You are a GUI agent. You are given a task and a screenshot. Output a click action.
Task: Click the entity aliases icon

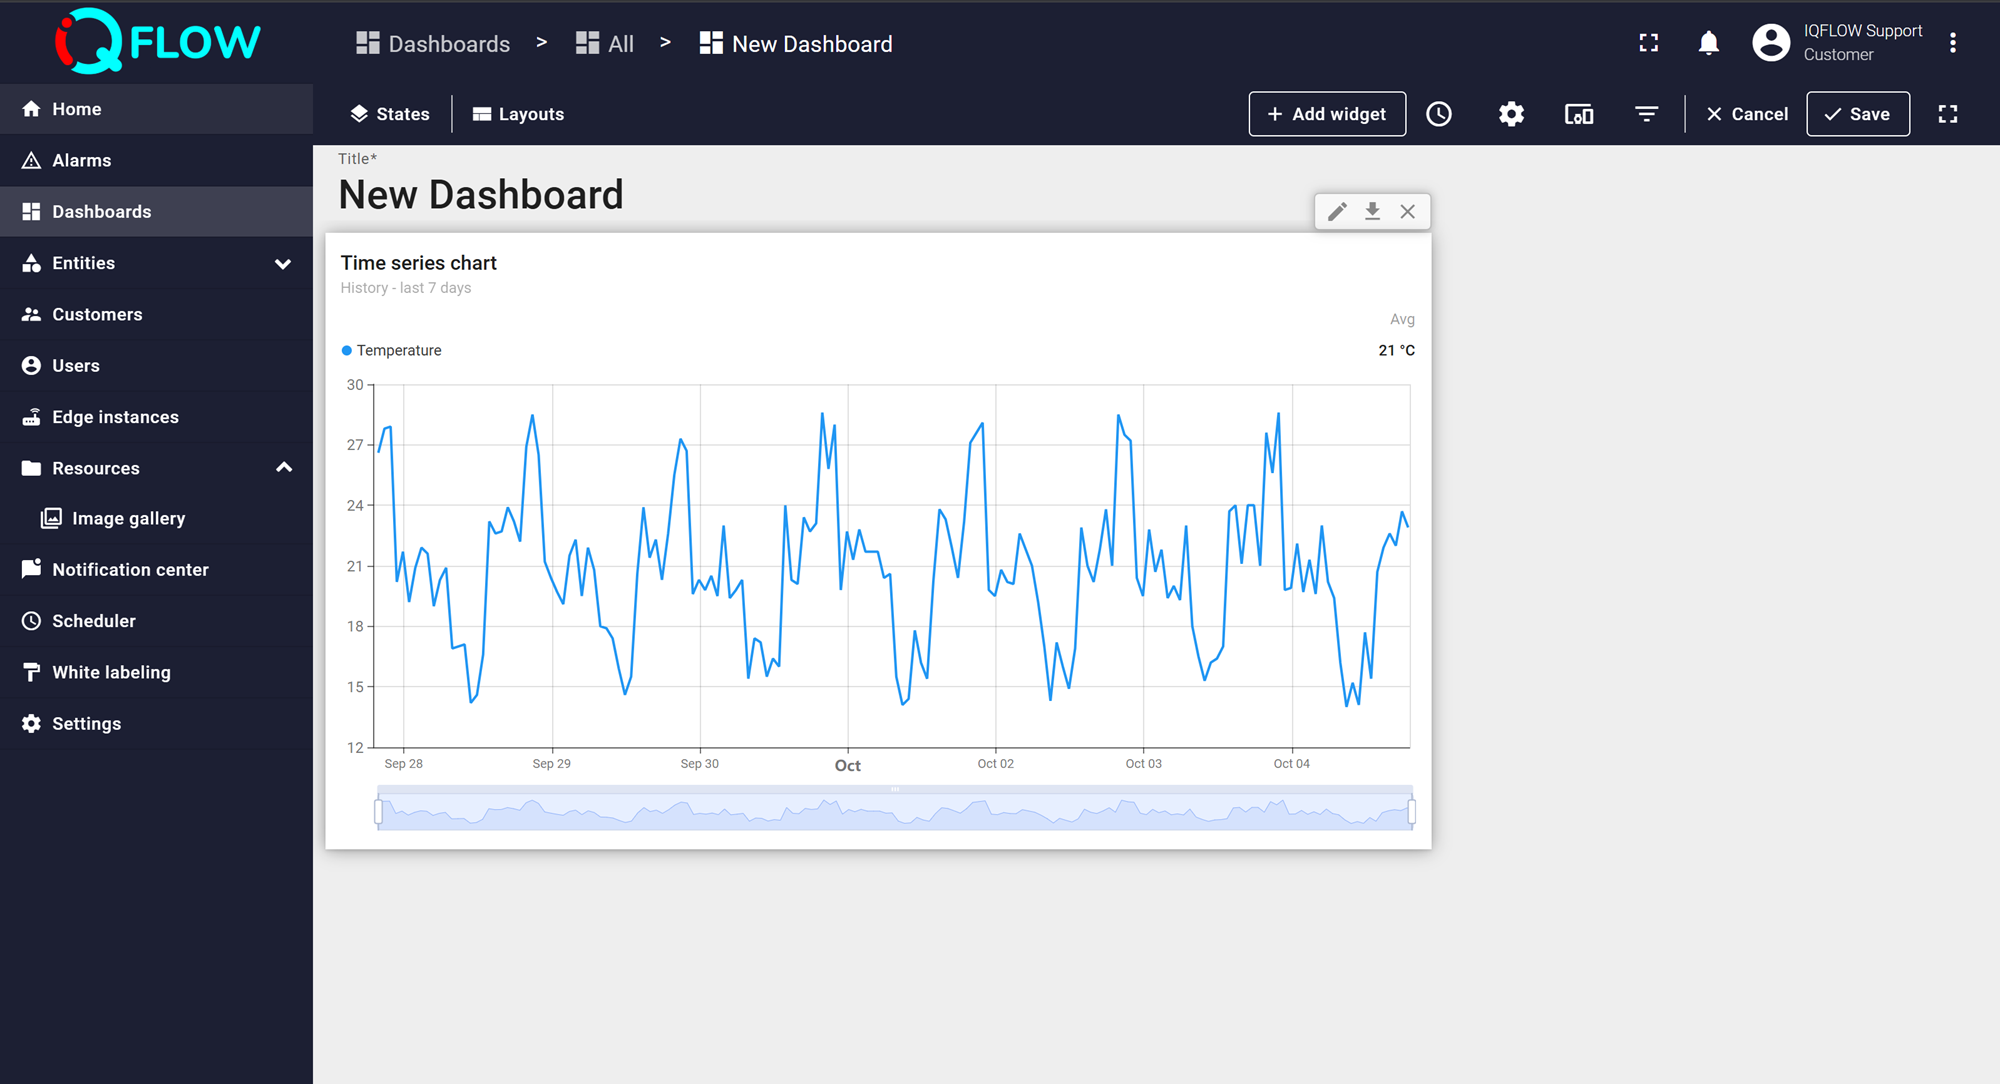1578,114
